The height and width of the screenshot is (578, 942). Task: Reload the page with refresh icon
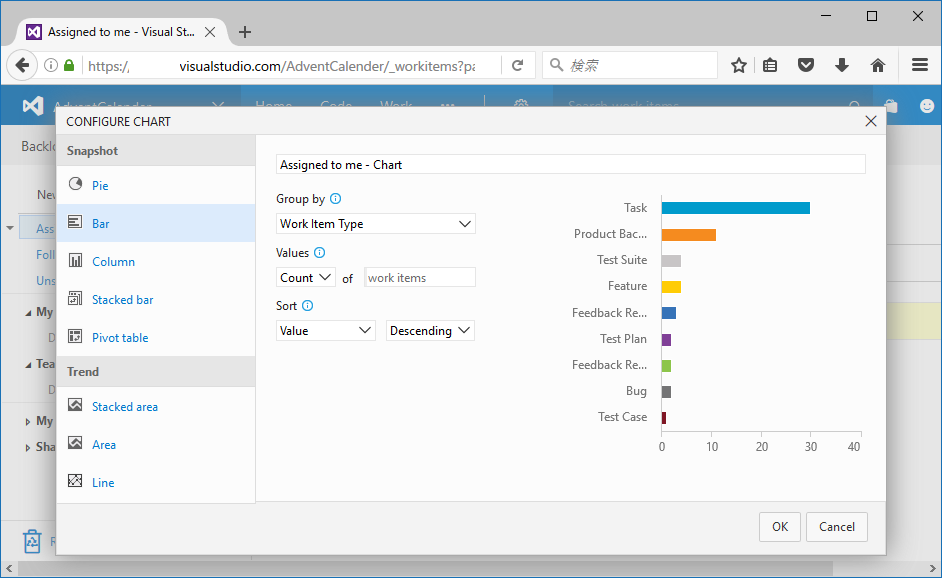pyautogui.click(x=517, y=65)
